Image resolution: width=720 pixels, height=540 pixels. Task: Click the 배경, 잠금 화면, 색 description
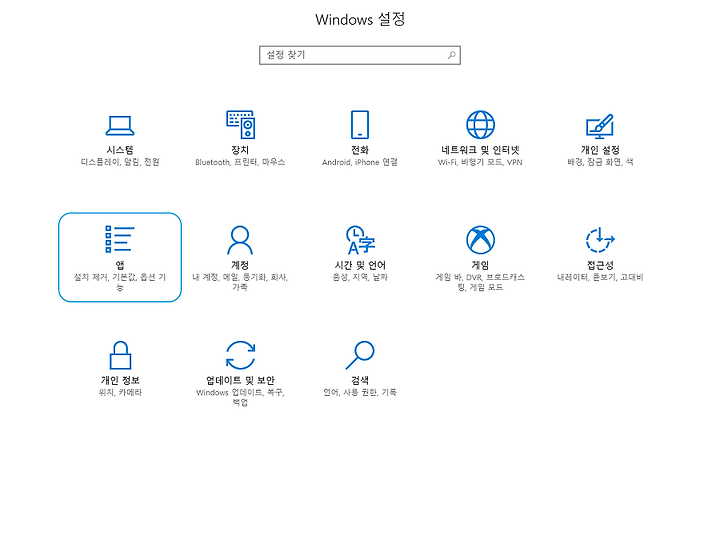(x=600, y=162)
